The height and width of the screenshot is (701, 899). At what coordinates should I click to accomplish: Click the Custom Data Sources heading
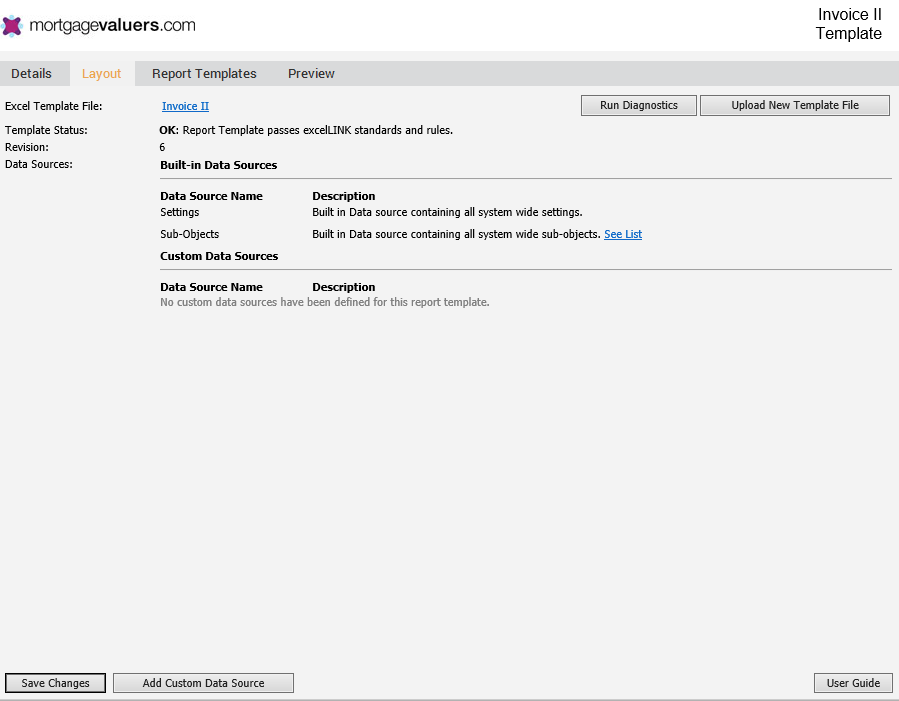point(219,256)
